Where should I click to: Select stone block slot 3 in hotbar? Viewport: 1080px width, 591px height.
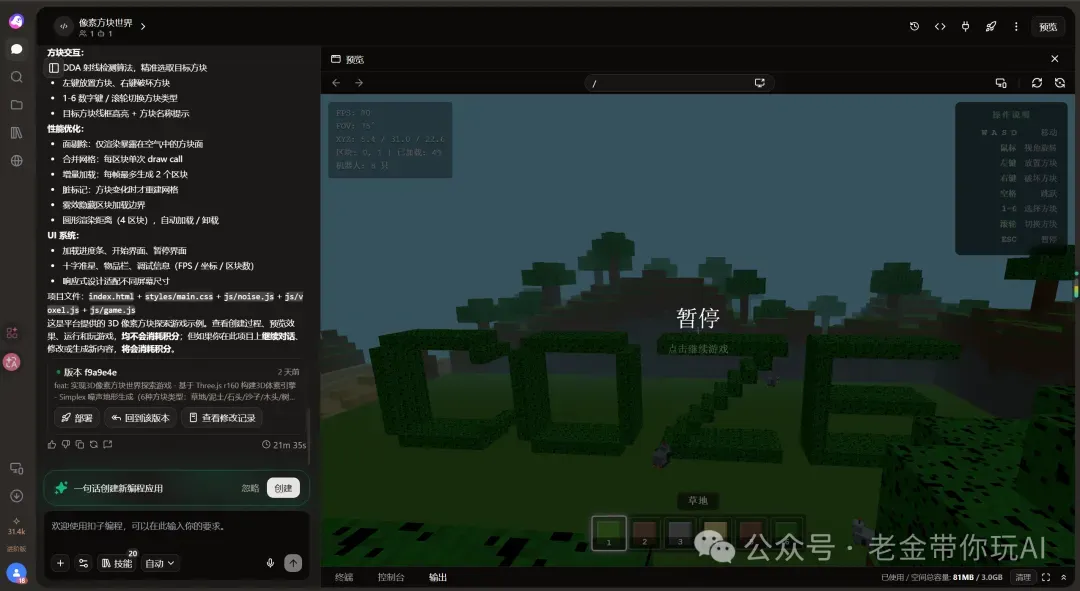(680, 533)
